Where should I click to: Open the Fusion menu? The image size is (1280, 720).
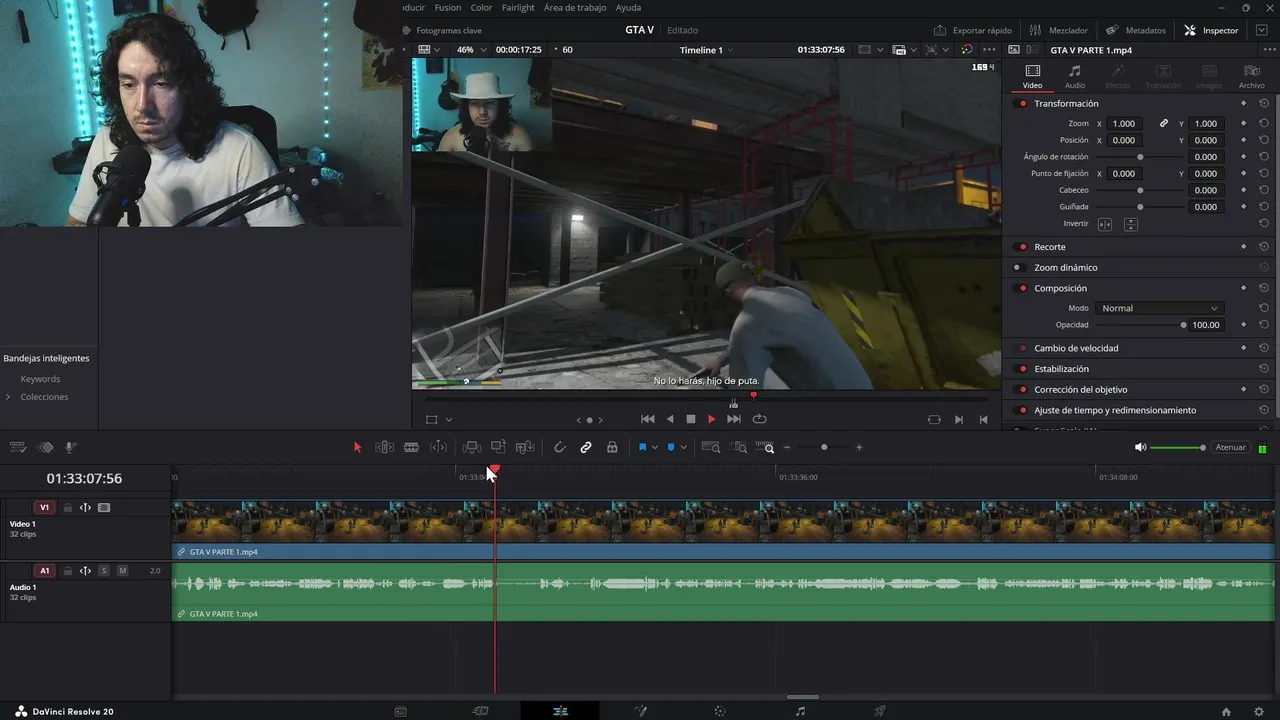(448, 7)
